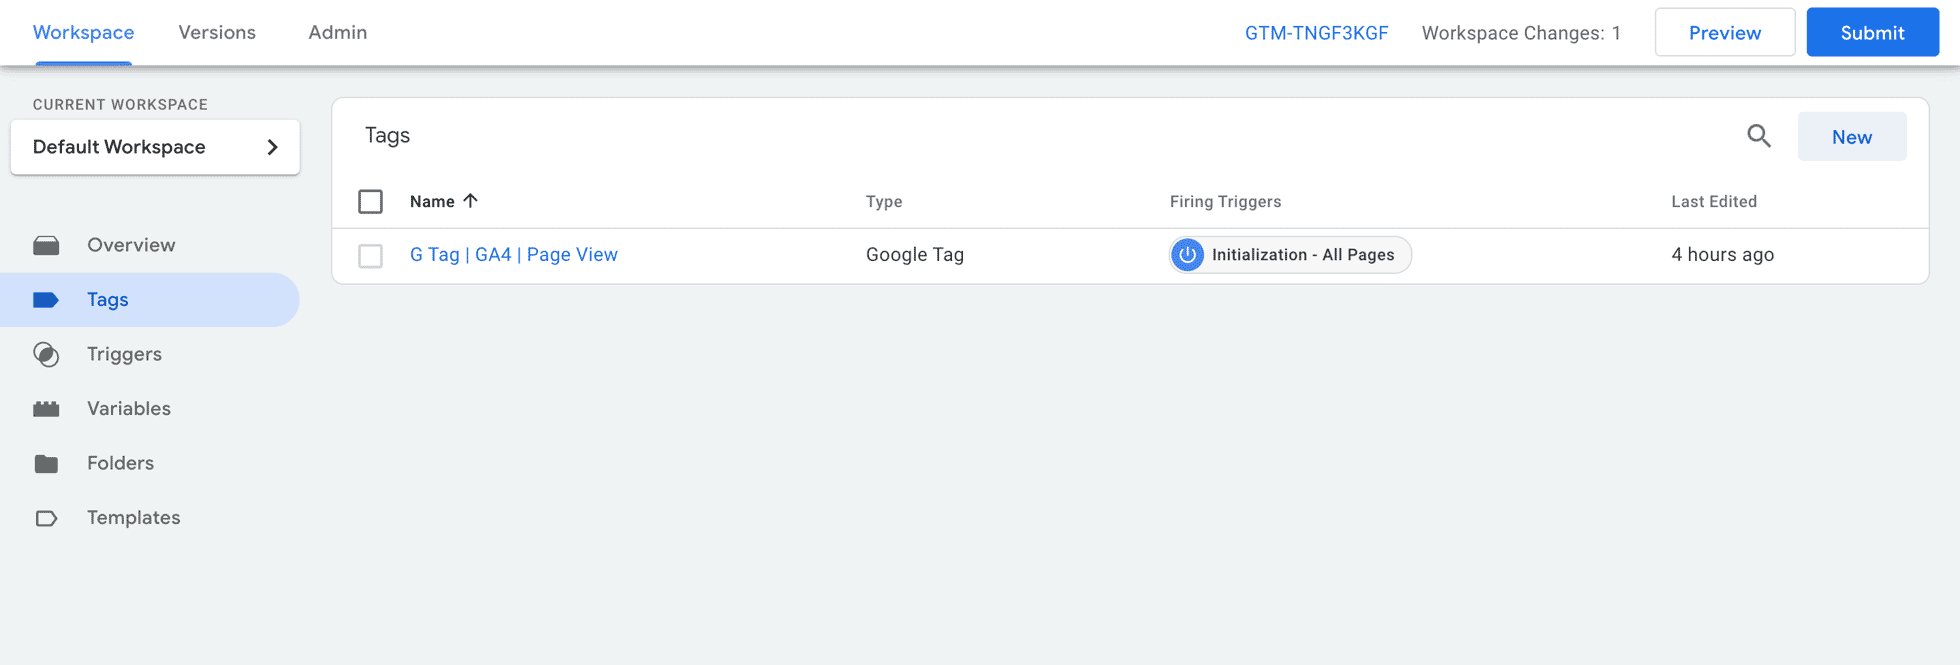Open the Admin tab

click(338, 32)
